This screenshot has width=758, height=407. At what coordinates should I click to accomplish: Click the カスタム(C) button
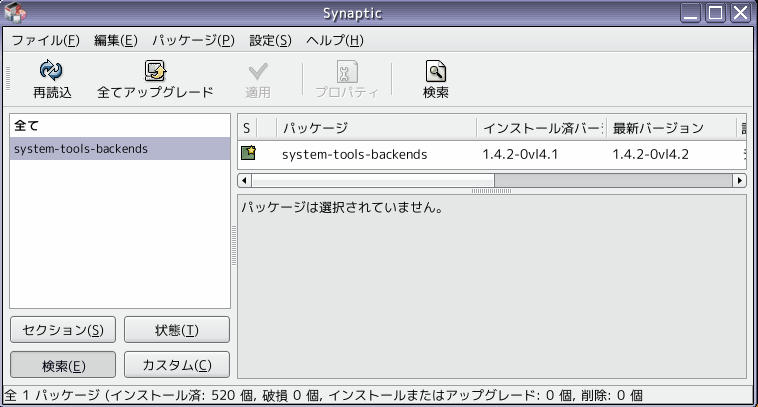(177, 365)
